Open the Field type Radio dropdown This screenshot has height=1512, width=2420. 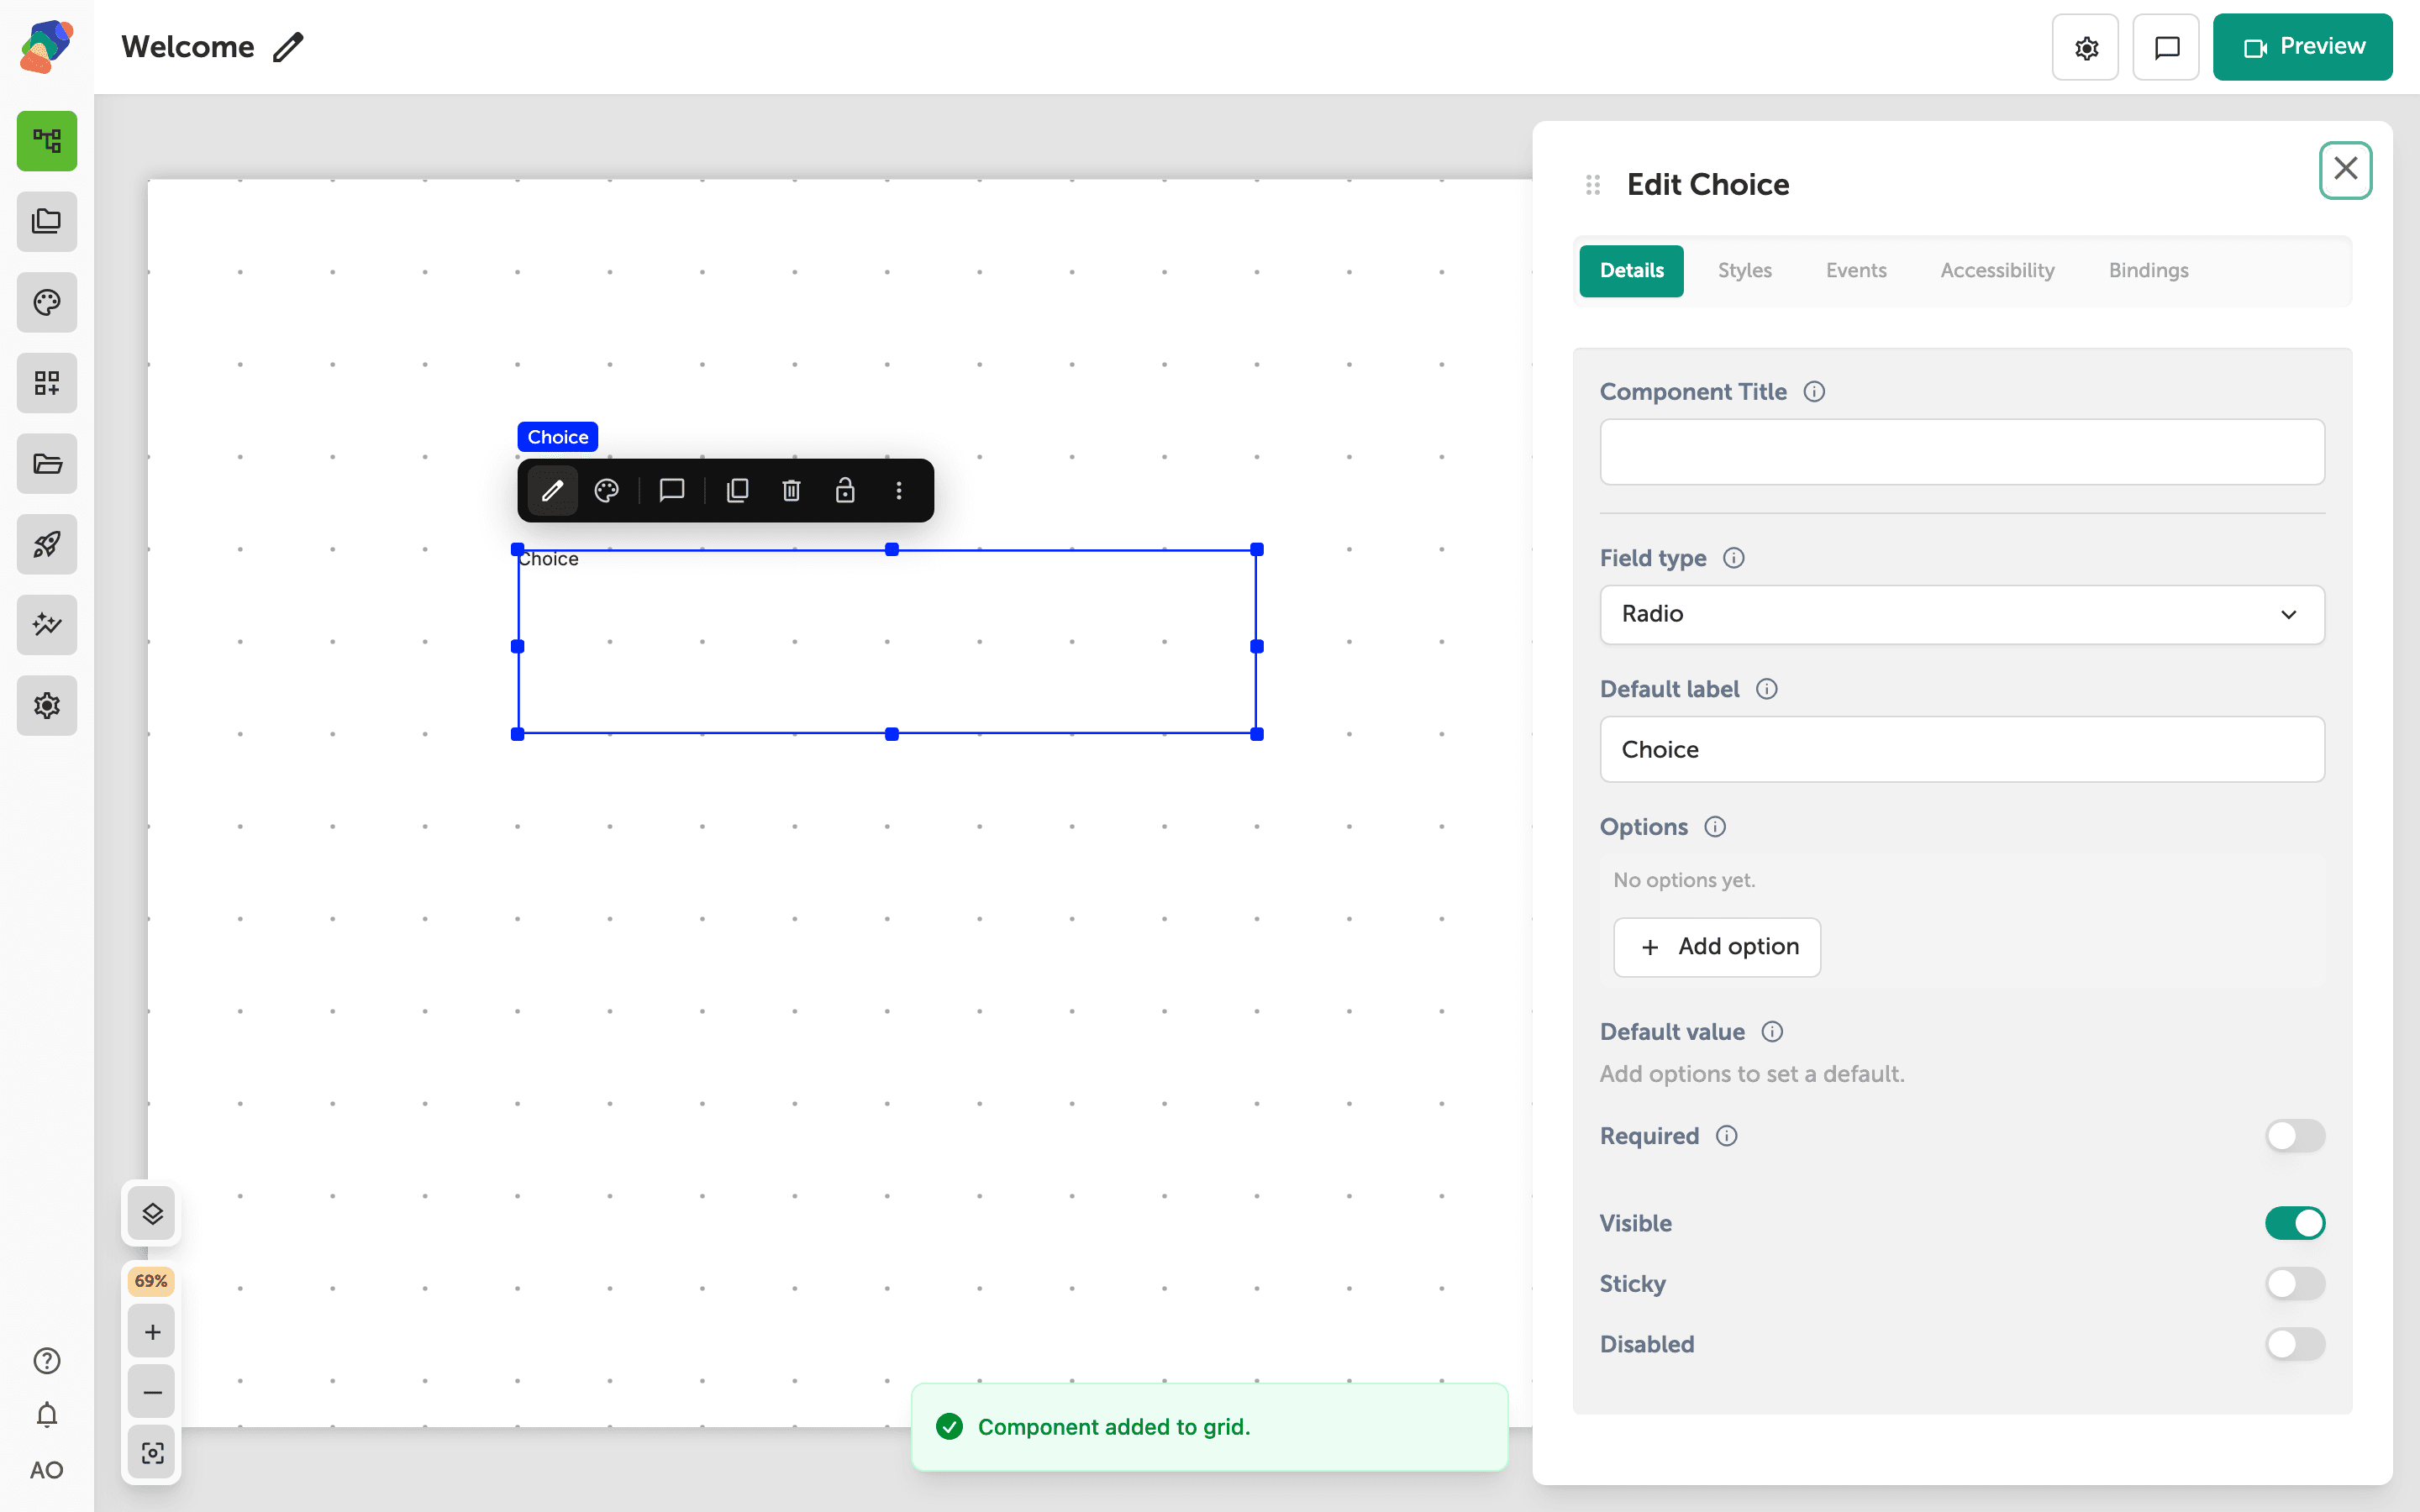pyautogui.click(x=1962, y=614)
